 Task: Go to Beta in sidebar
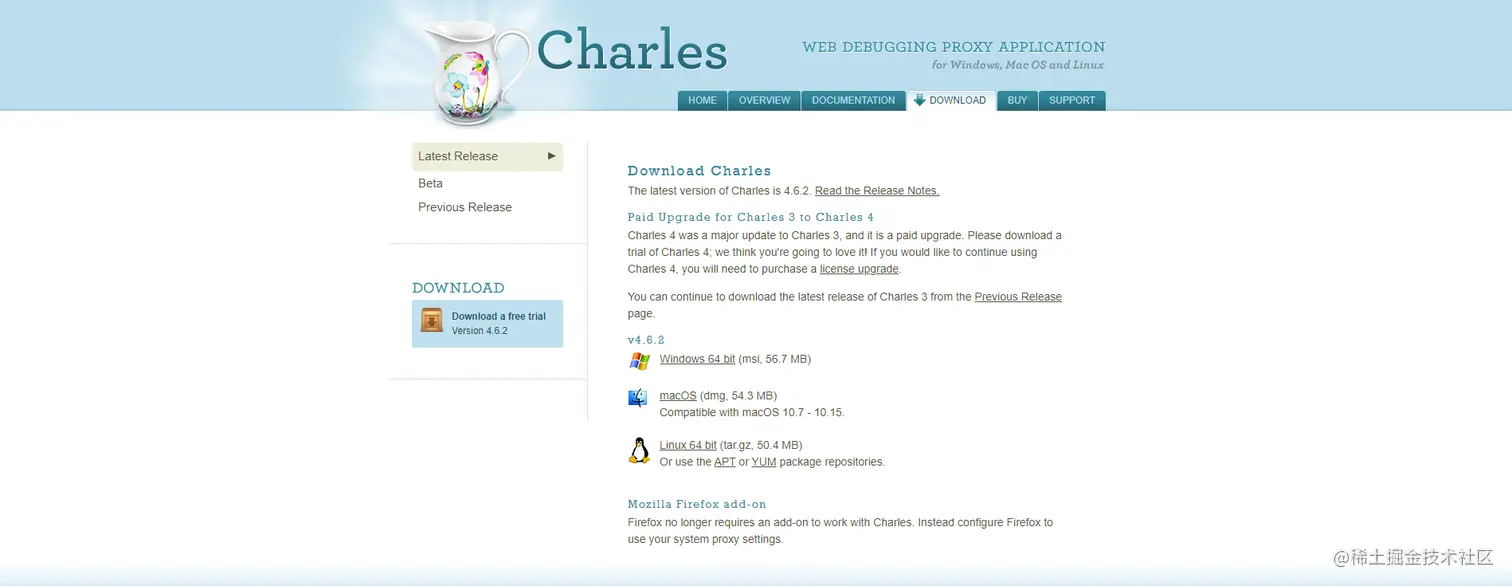coord(430,183)
